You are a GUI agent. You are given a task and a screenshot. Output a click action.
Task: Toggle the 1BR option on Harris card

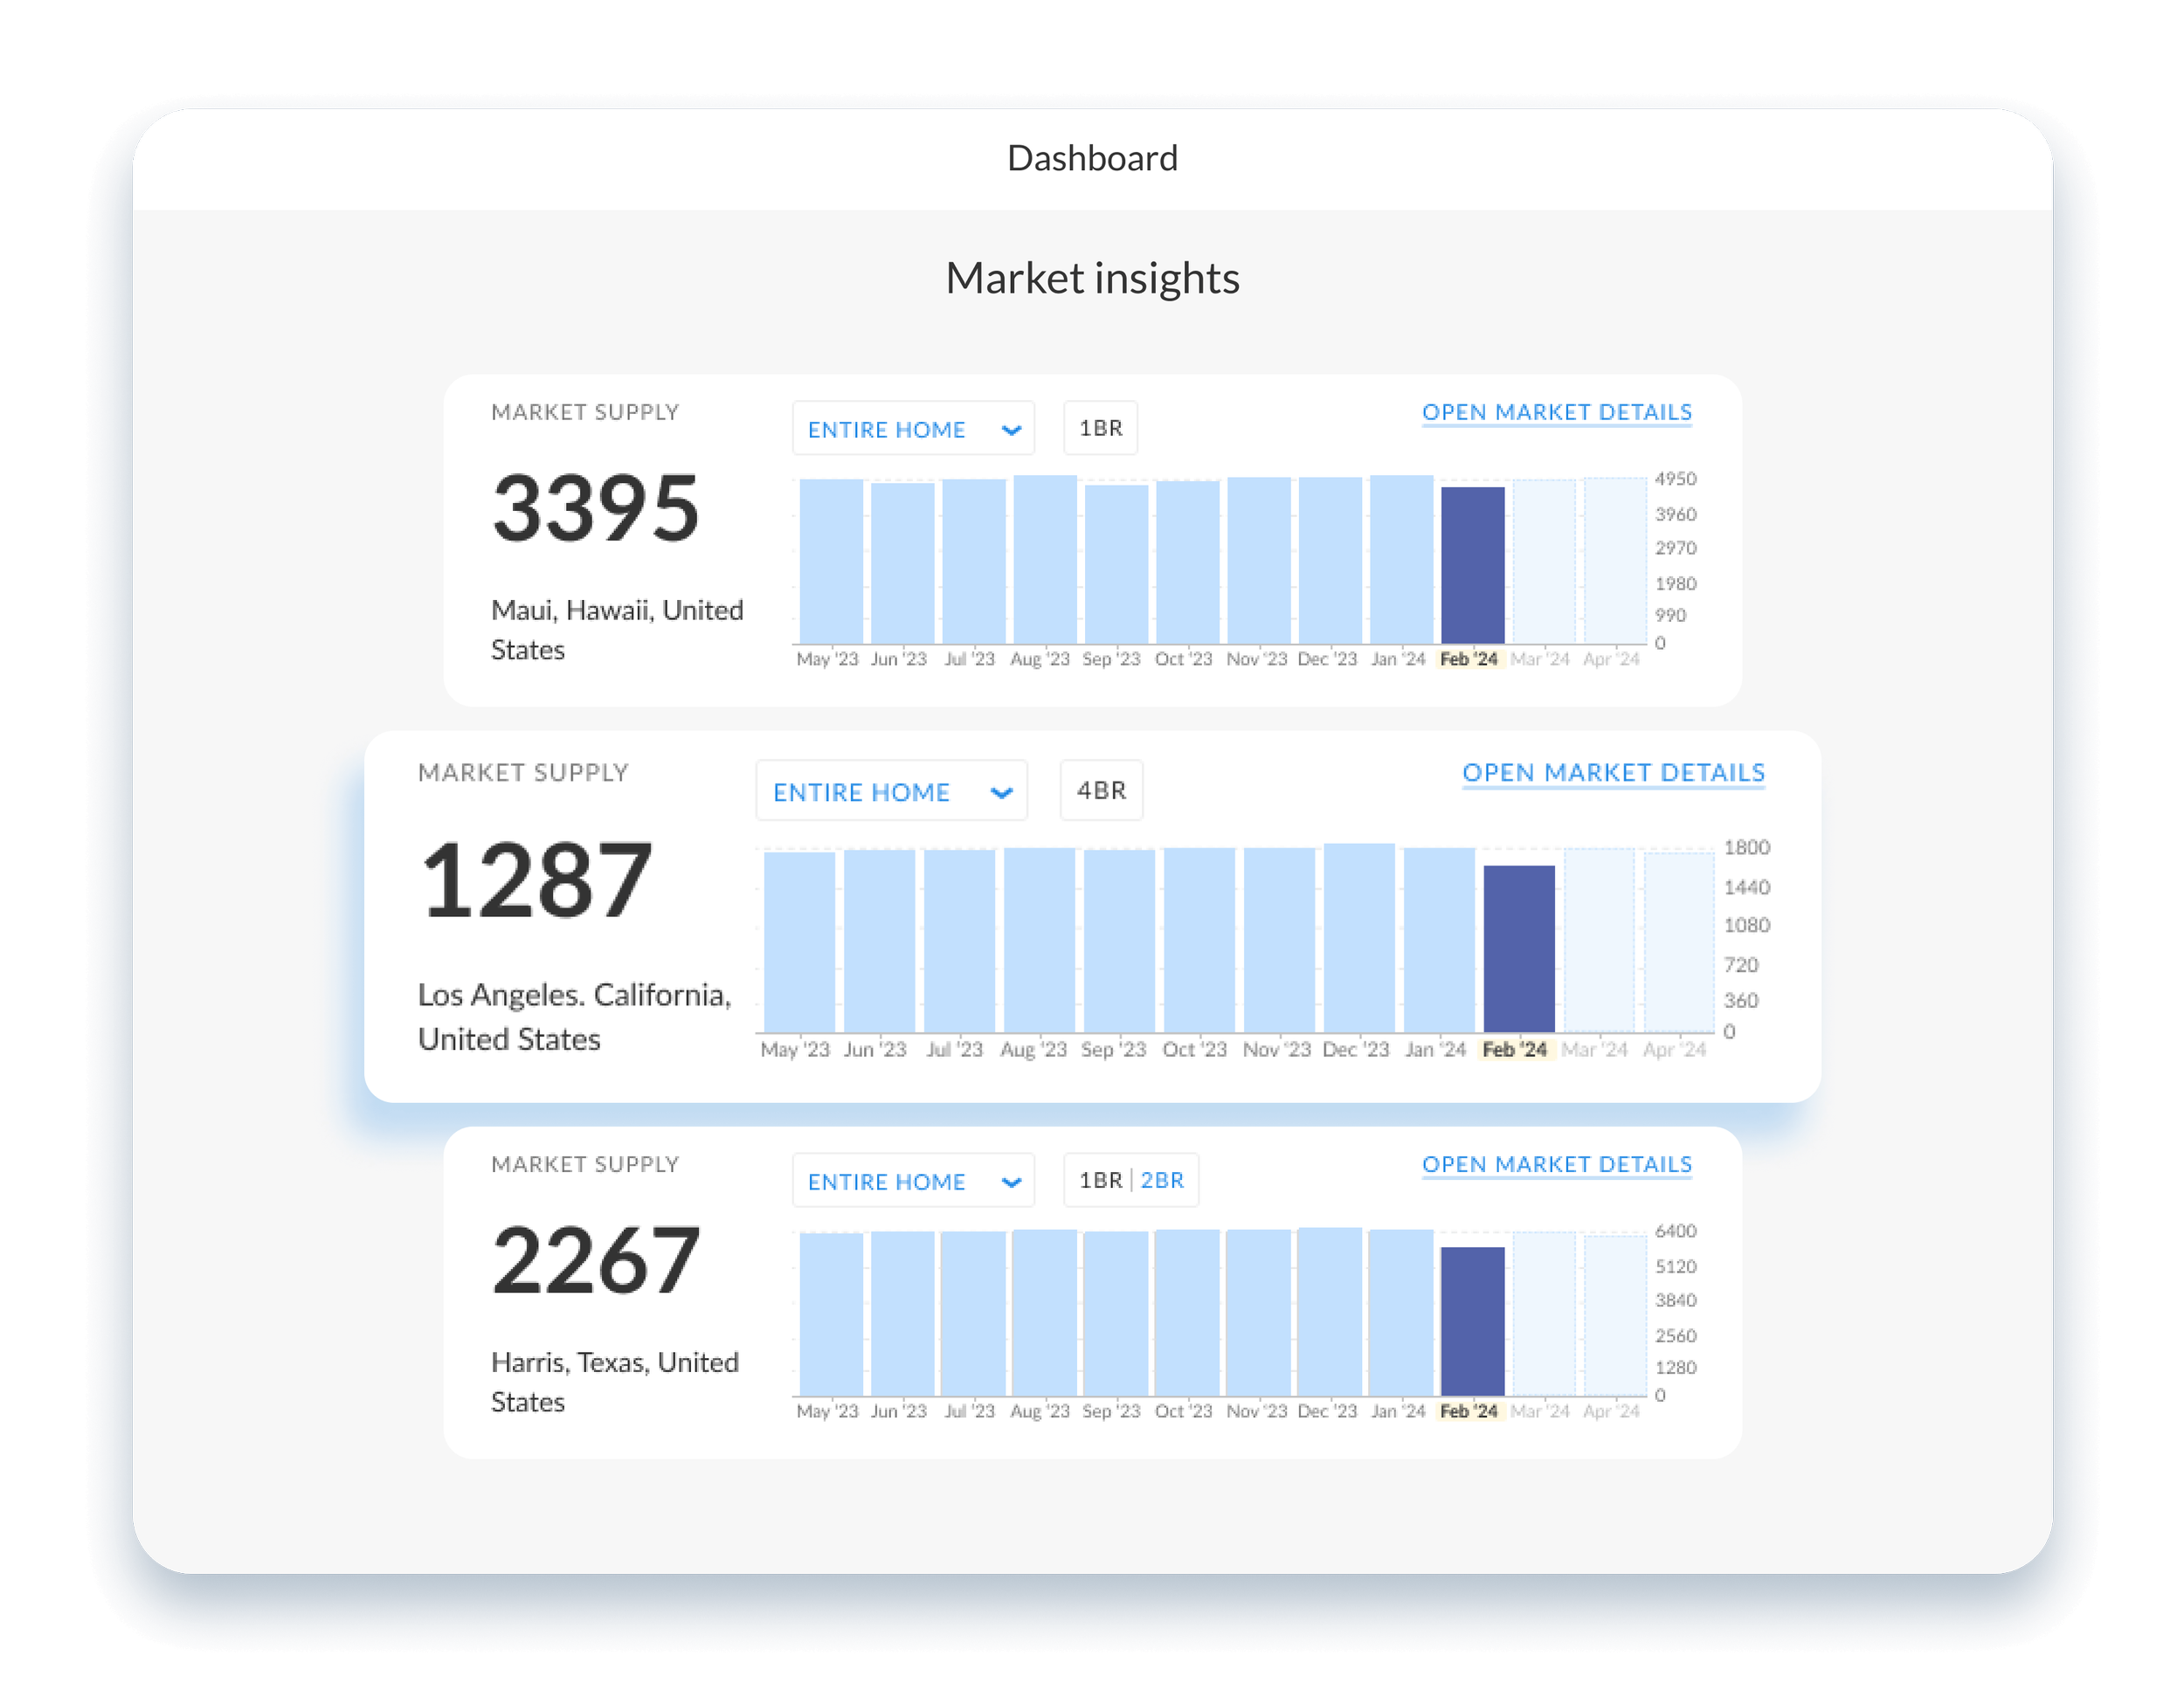(x=1100, y=1180)
